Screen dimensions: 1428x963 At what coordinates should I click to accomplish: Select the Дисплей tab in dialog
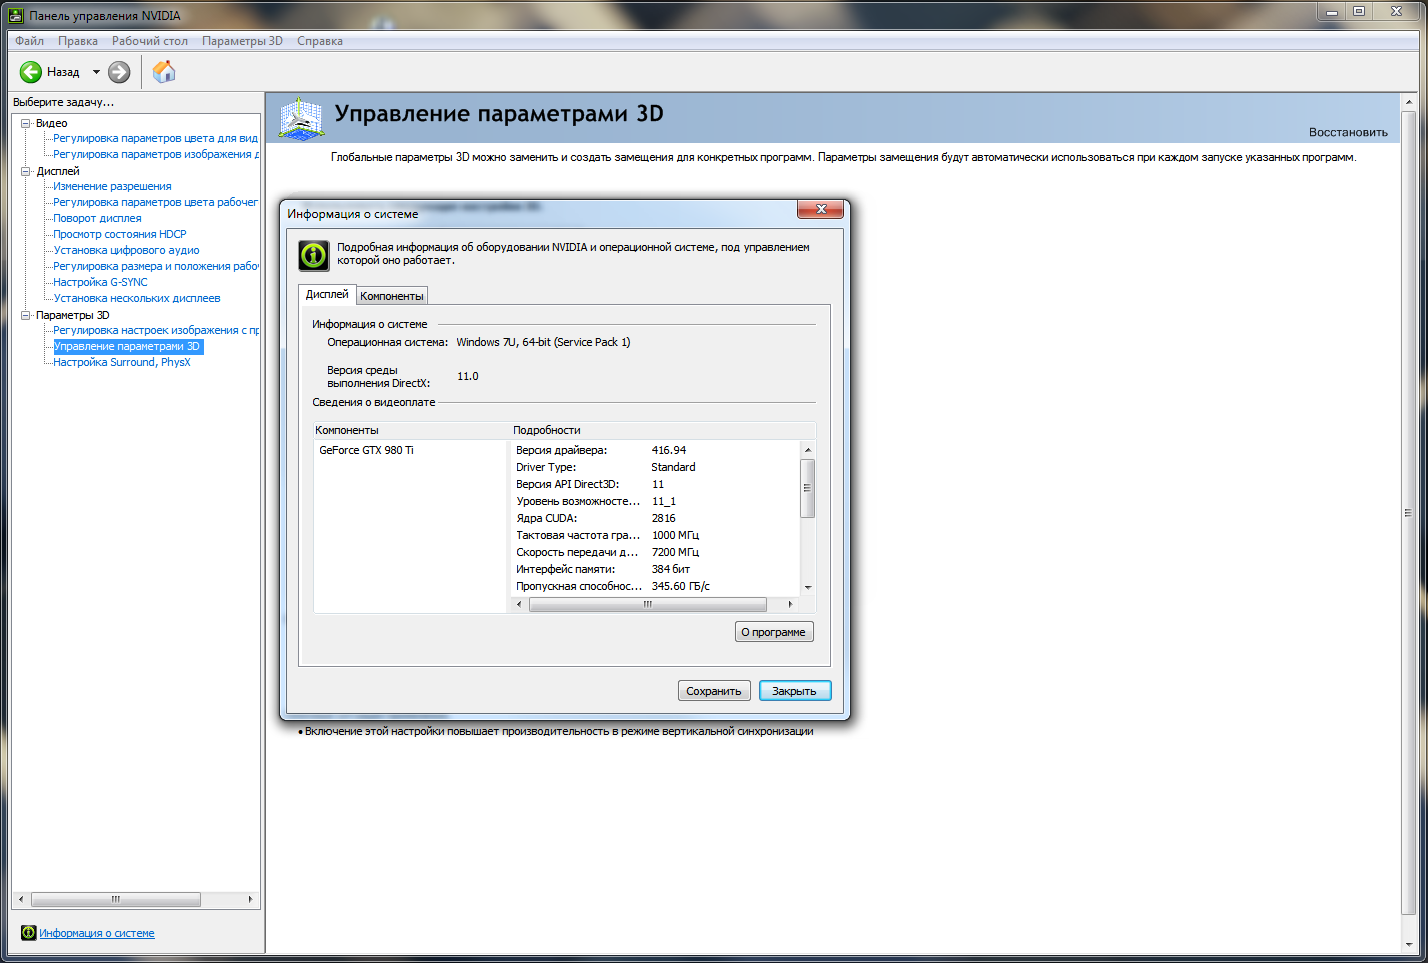click(x=327, y=294)
